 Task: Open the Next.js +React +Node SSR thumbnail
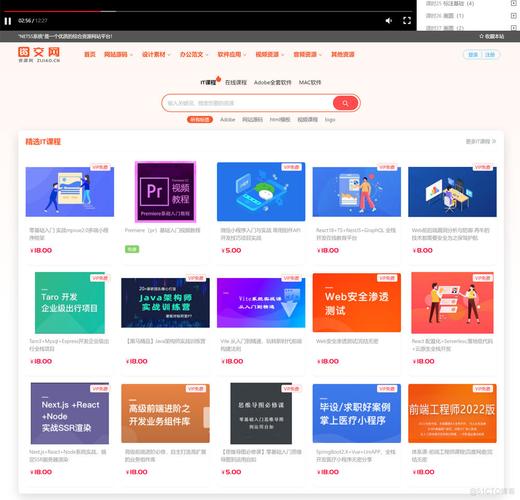70,413
